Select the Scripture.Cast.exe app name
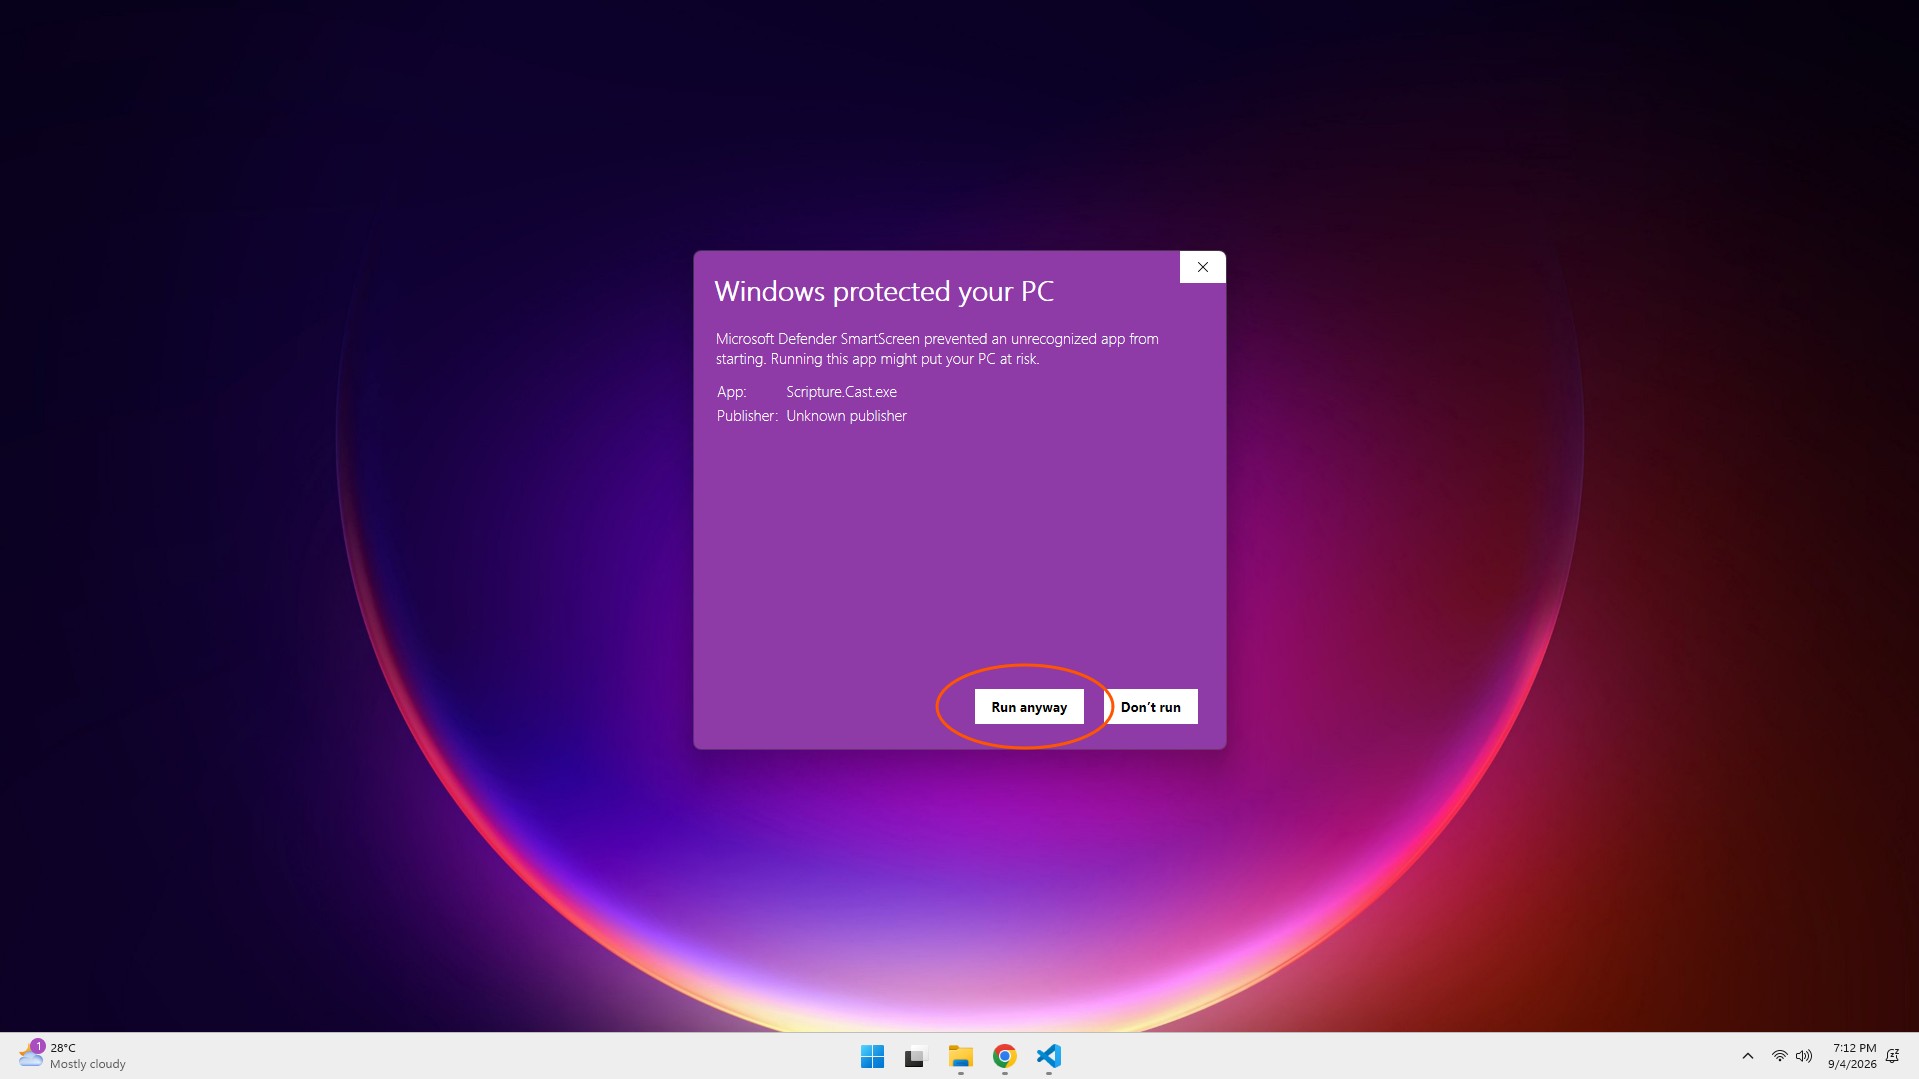Image resolution: width=1919 pixels, height=1079 pixels. [x=841, y=392]
